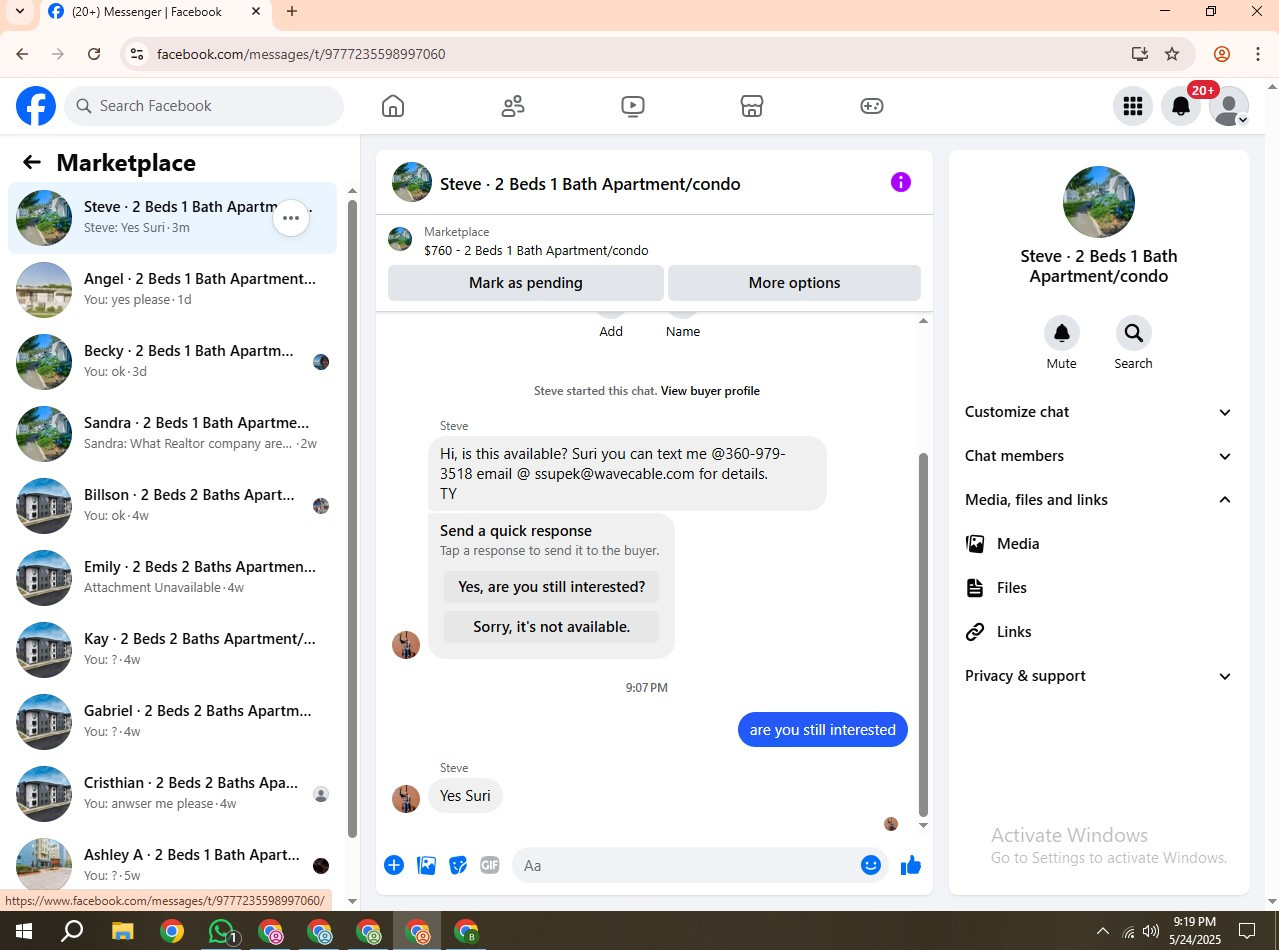This screenshot has height=950, width=1279.
Task: Open the Marketplace storefront icon
Action: [x=752, y=106]
